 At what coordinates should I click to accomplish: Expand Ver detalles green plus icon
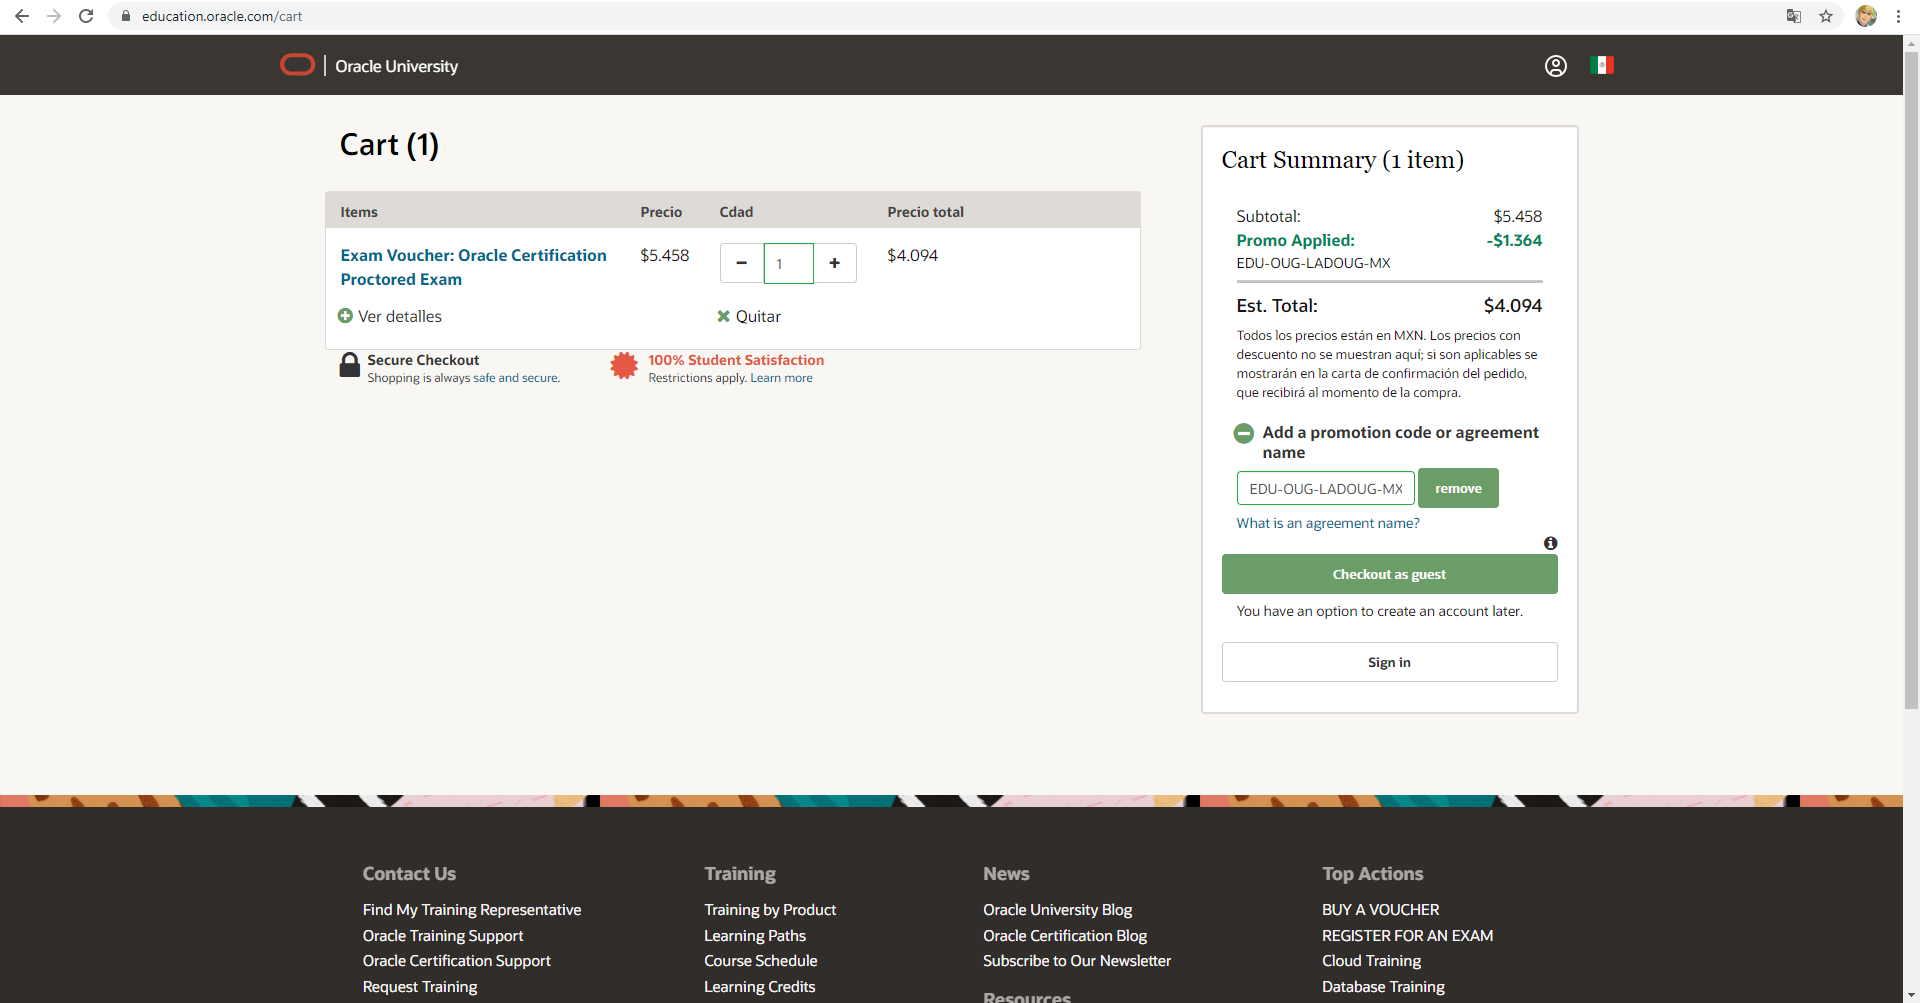click(345, 316)
